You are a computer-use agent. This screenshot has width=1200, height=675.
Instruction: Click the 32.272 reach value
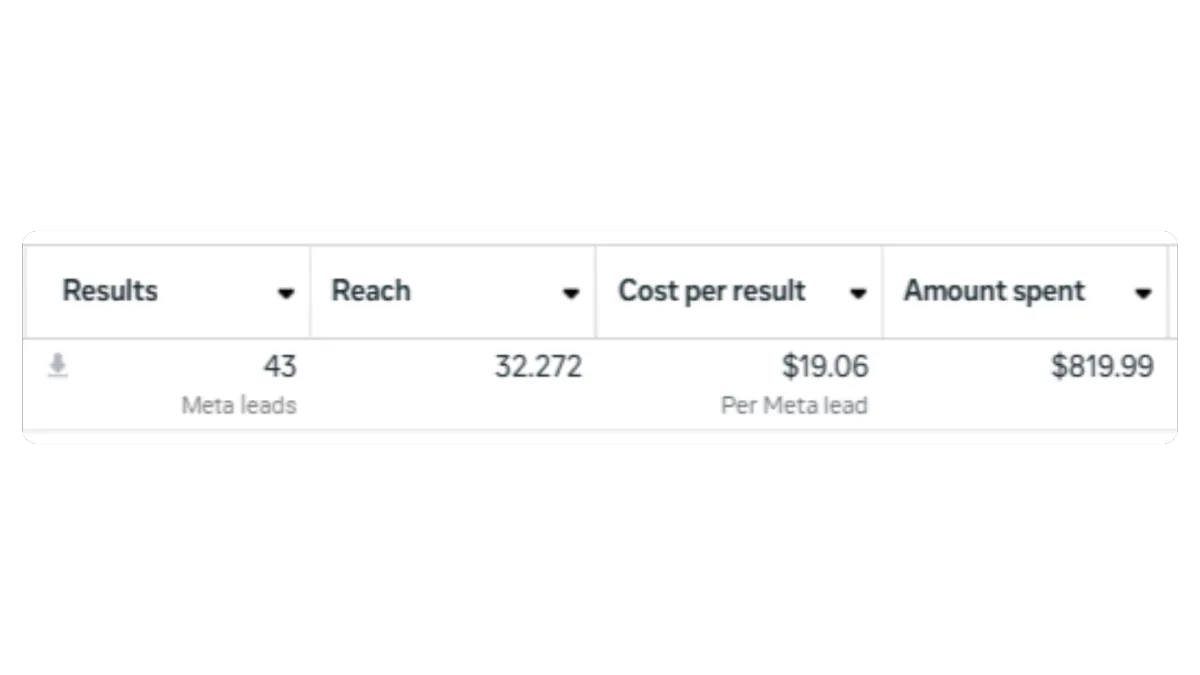pos(538,367)
